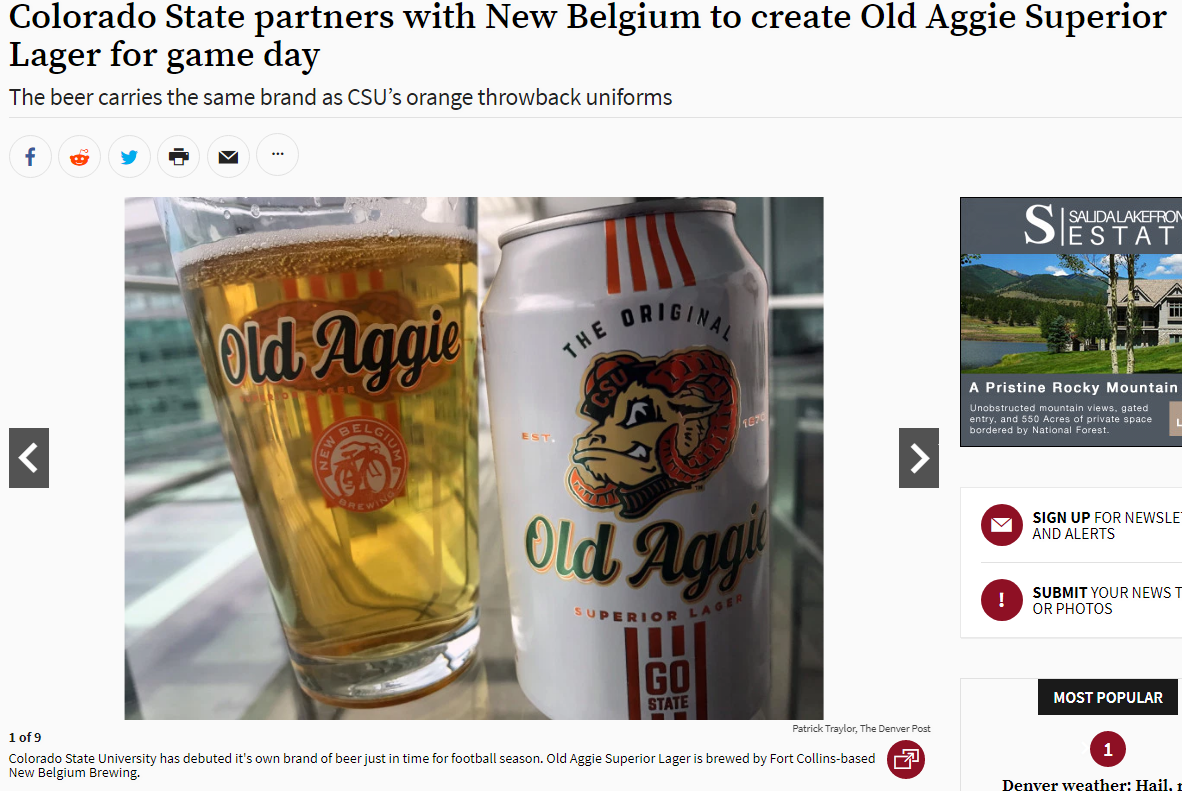
Task: Open the Denver weather popular story
Action: point(1092,784)
